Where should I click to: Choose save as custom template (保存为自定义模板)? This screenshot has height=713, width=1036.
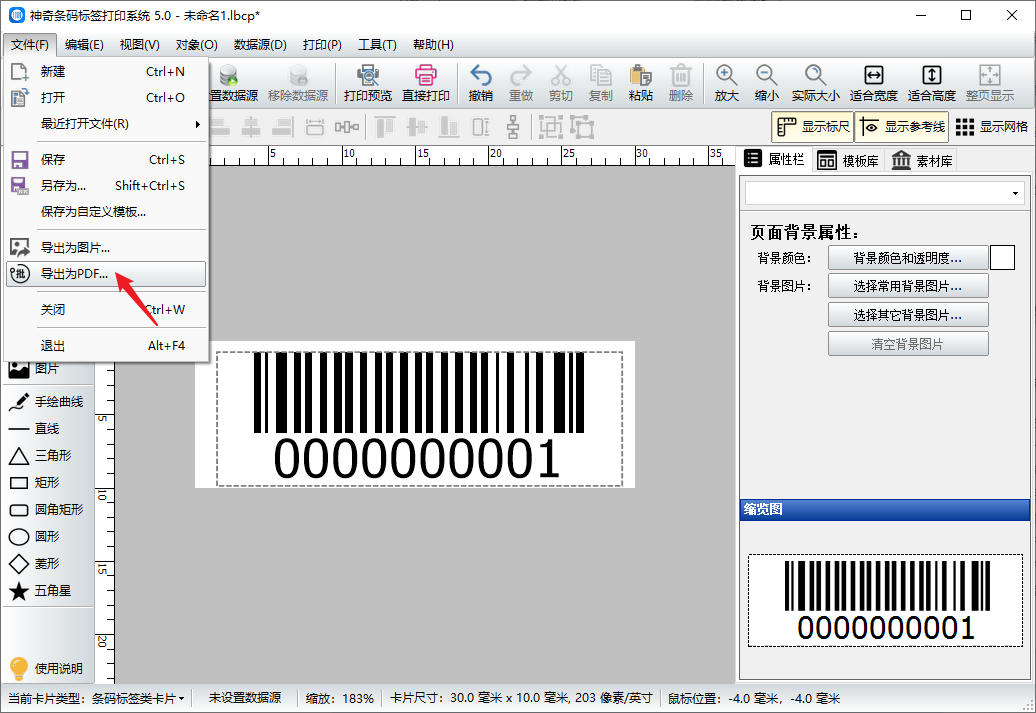click(x=106, y=211)
